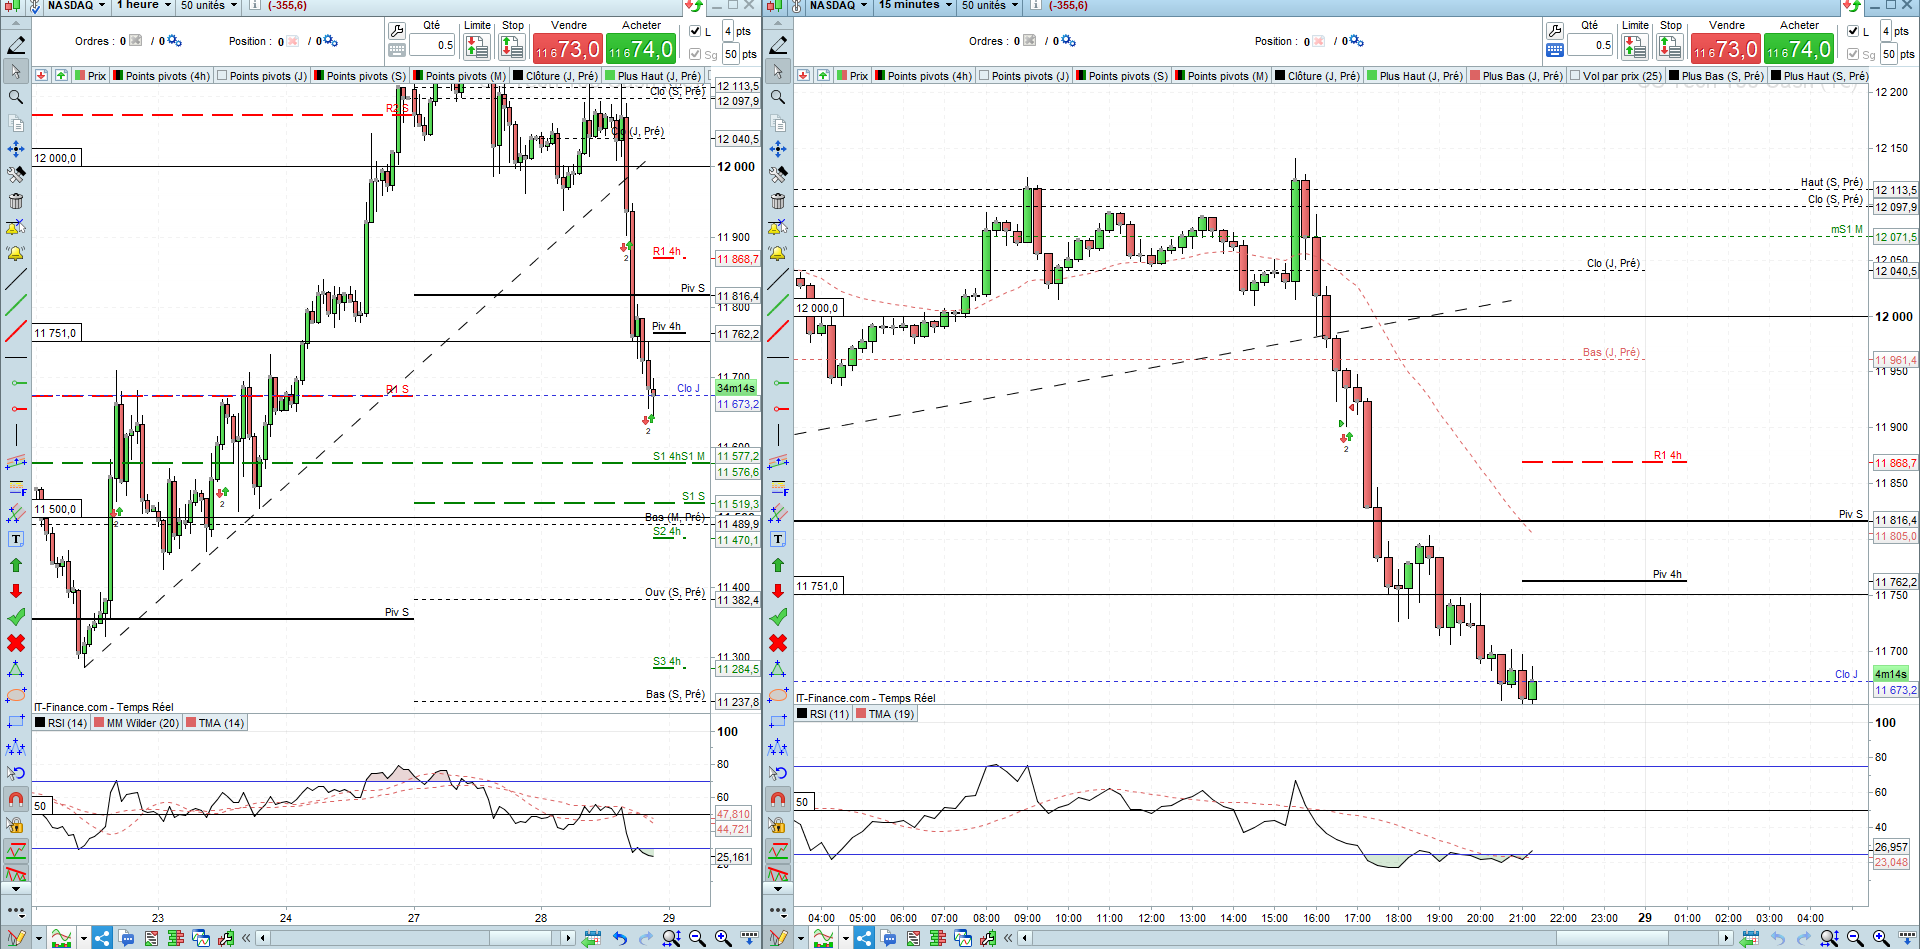Viewport: 1920px width, 949px height.
Task: Open the 50 unités dropdown on left chart
Action: [x=209, y=5]
